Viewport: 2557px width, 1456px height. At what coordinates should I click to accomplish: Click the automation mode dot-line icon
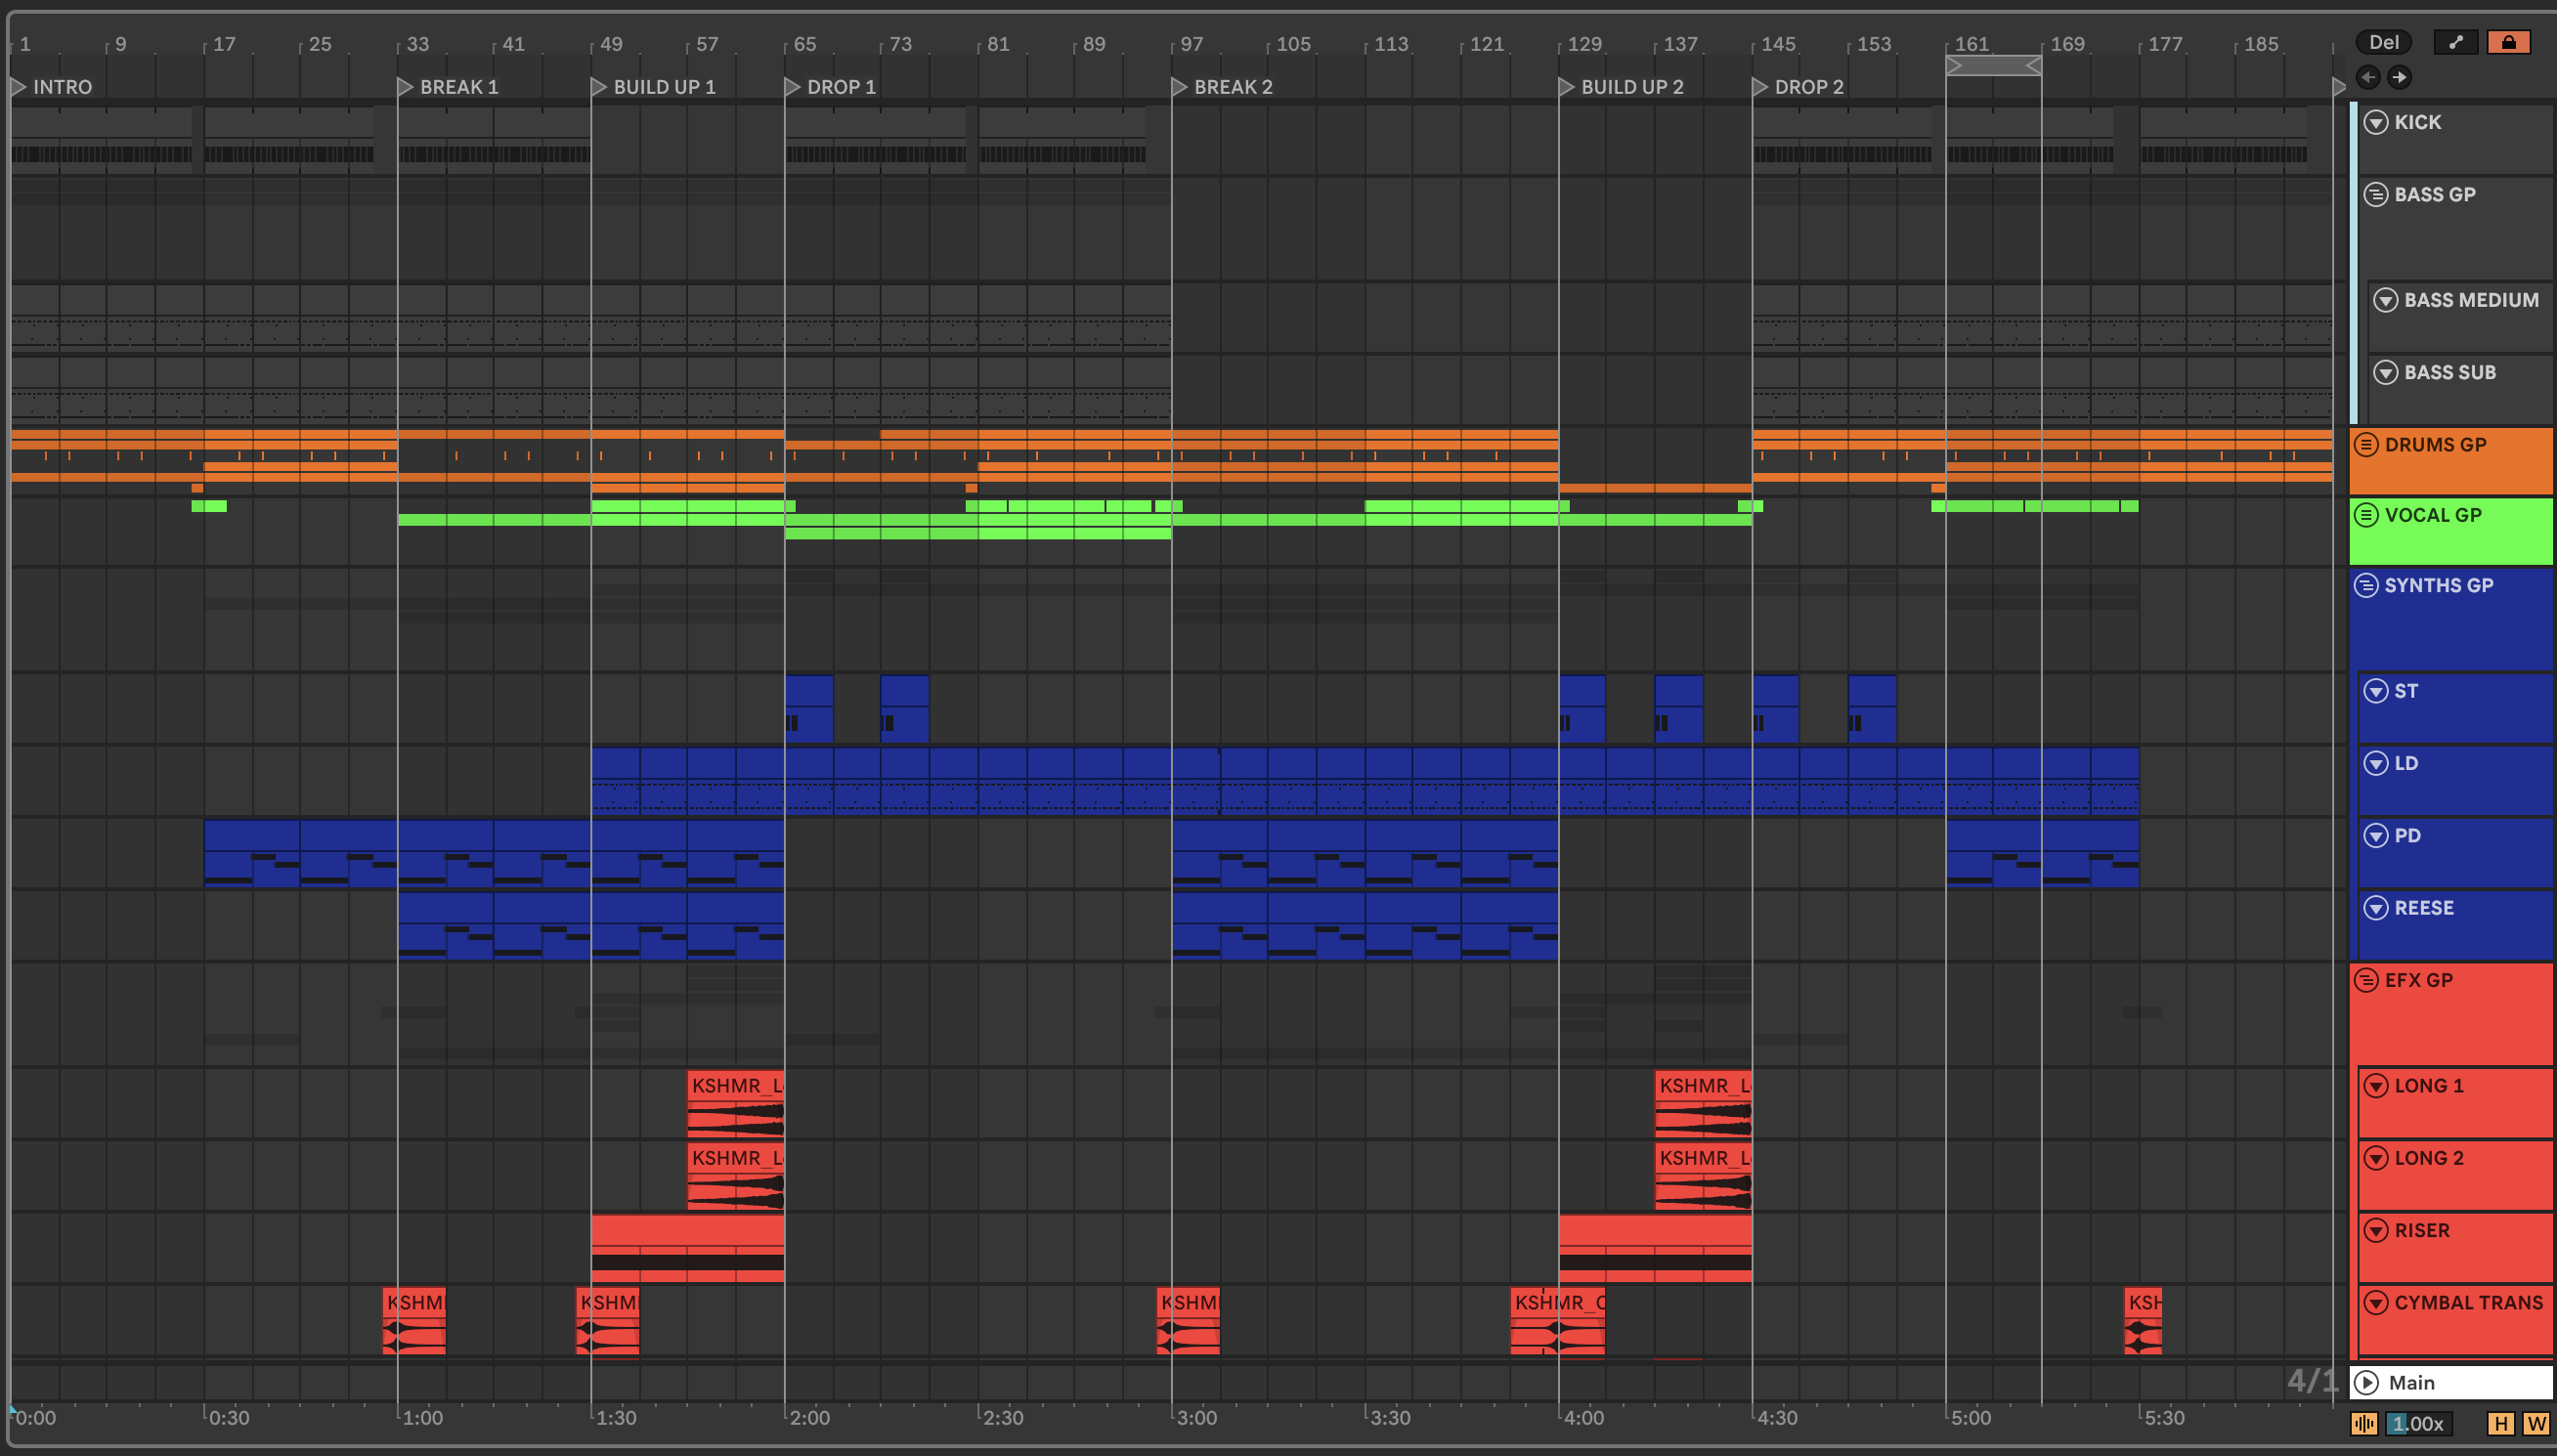[x=2455, y=42]
